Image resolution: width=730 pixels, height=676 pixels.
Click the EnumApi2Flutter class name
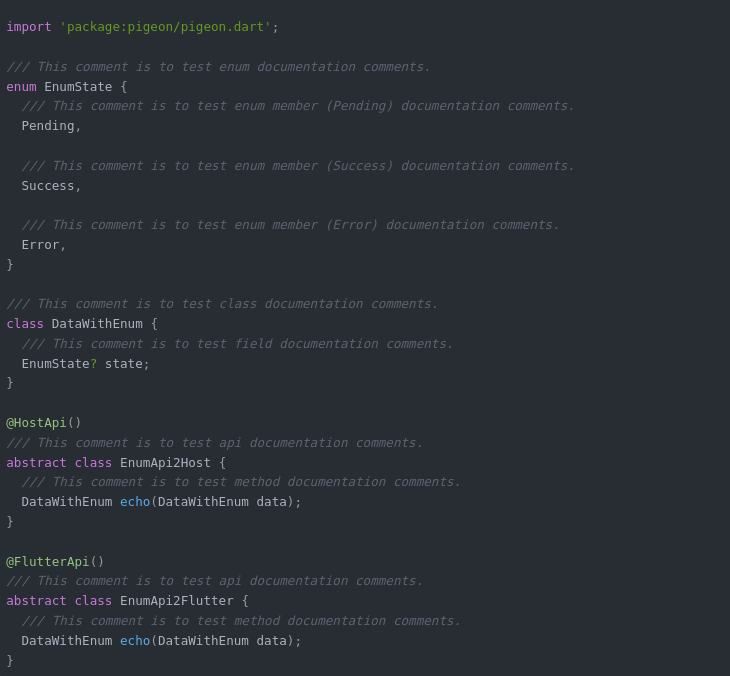click(x=177, y=602)
